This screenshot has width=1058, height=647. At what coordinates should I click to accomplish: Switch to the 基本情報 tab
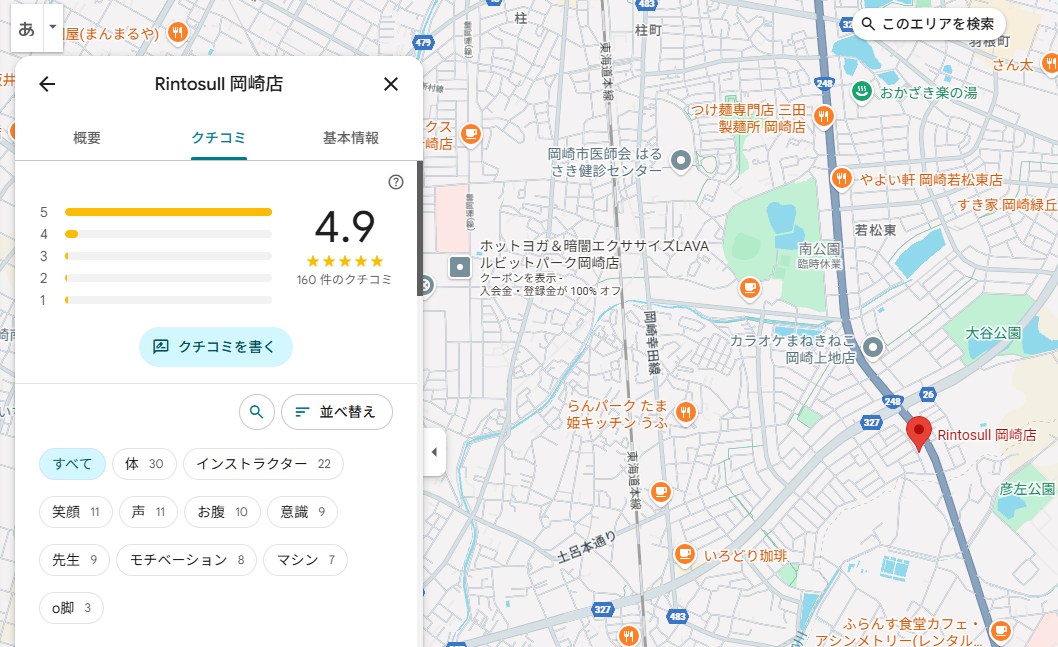coord(350,138)
